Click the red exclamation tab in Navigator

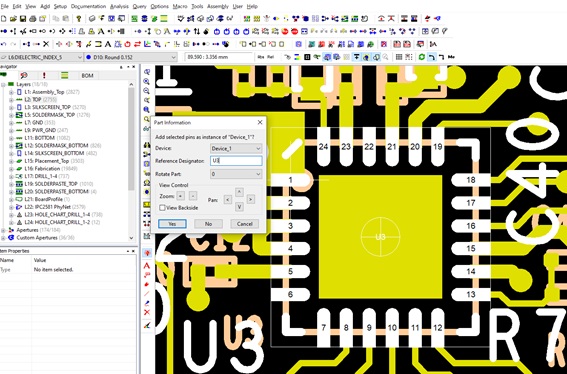click(x=44, y=75)
